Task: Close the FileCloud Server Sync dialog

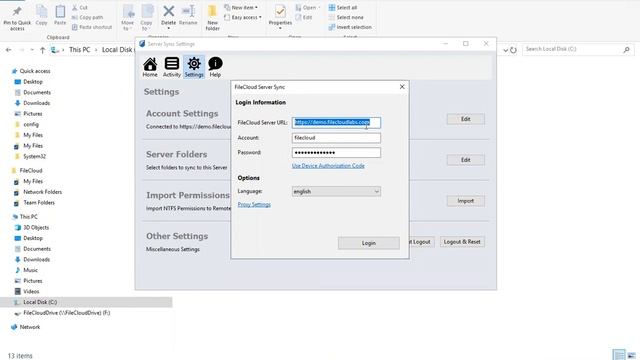Action: 402,87
